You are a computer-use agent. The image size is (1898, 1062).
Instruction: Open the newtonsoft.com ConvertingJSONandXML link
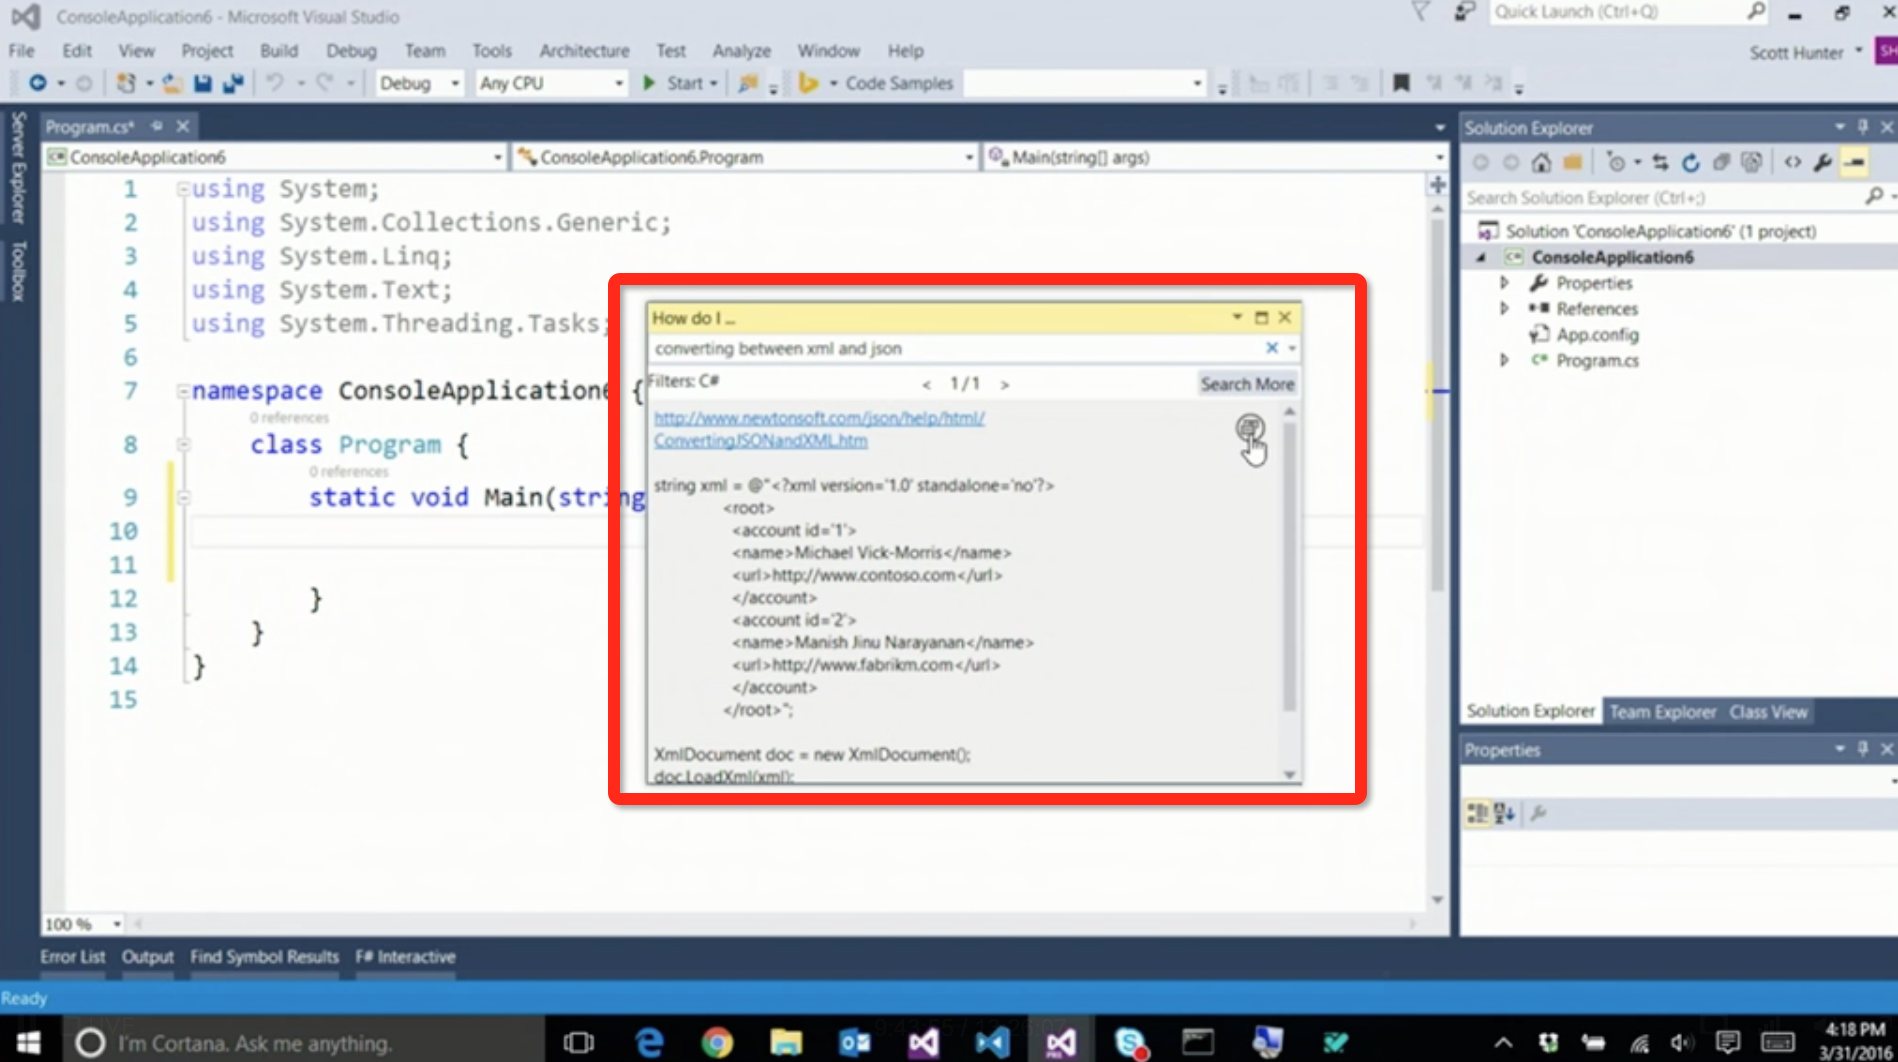click(x=819, y=429)
